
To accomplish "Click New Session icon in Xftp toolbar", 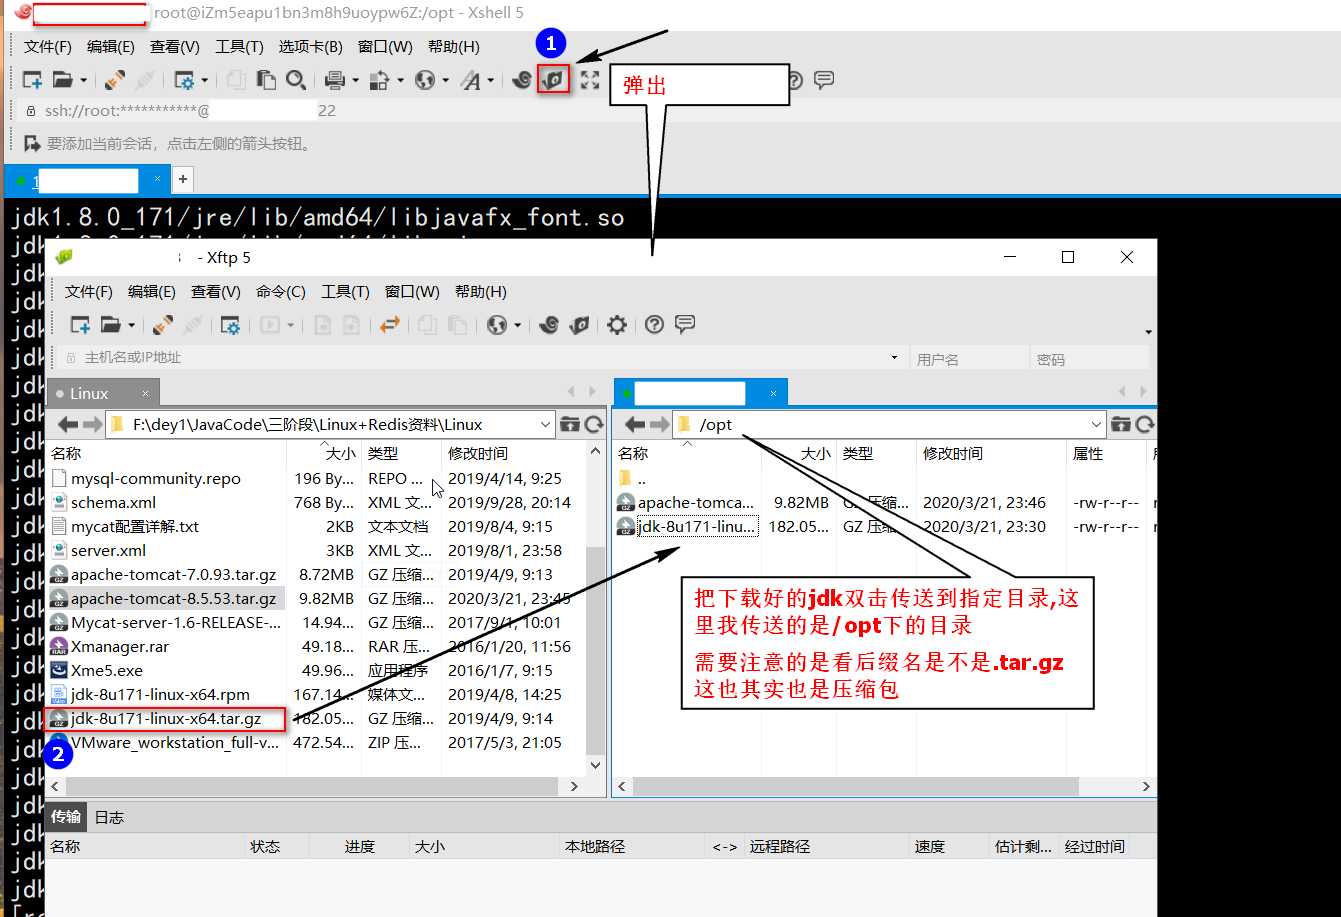I will click(x=80, y=325).
